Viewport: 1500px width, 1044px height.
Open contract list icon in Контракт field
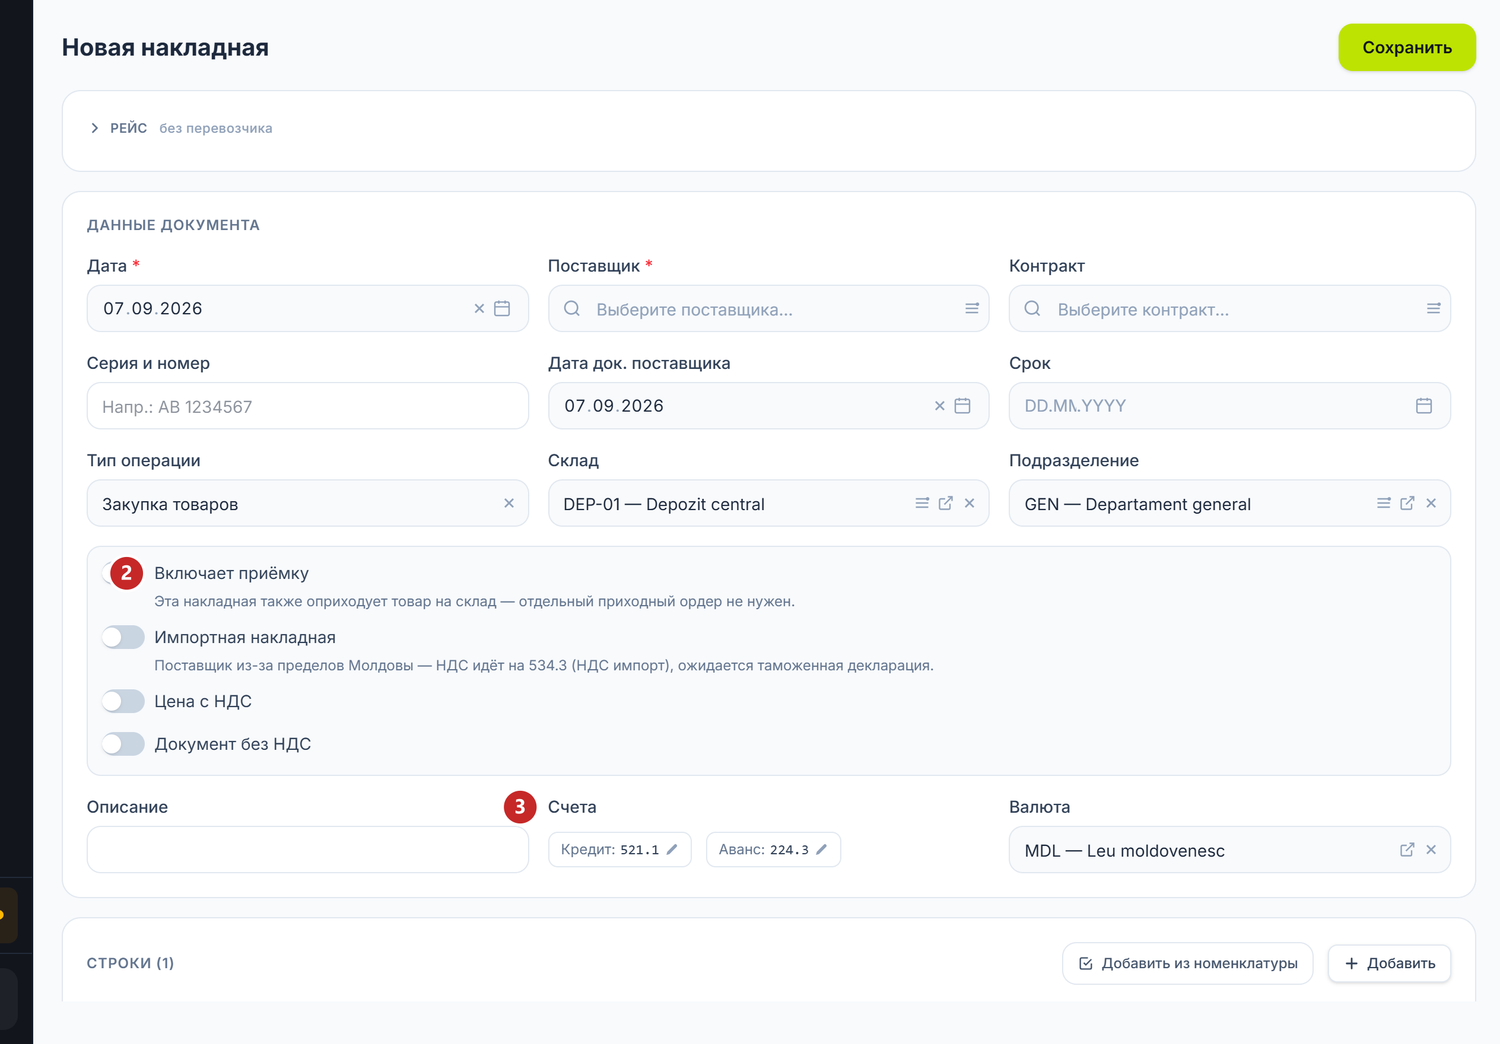click(x=1433, y=309)
